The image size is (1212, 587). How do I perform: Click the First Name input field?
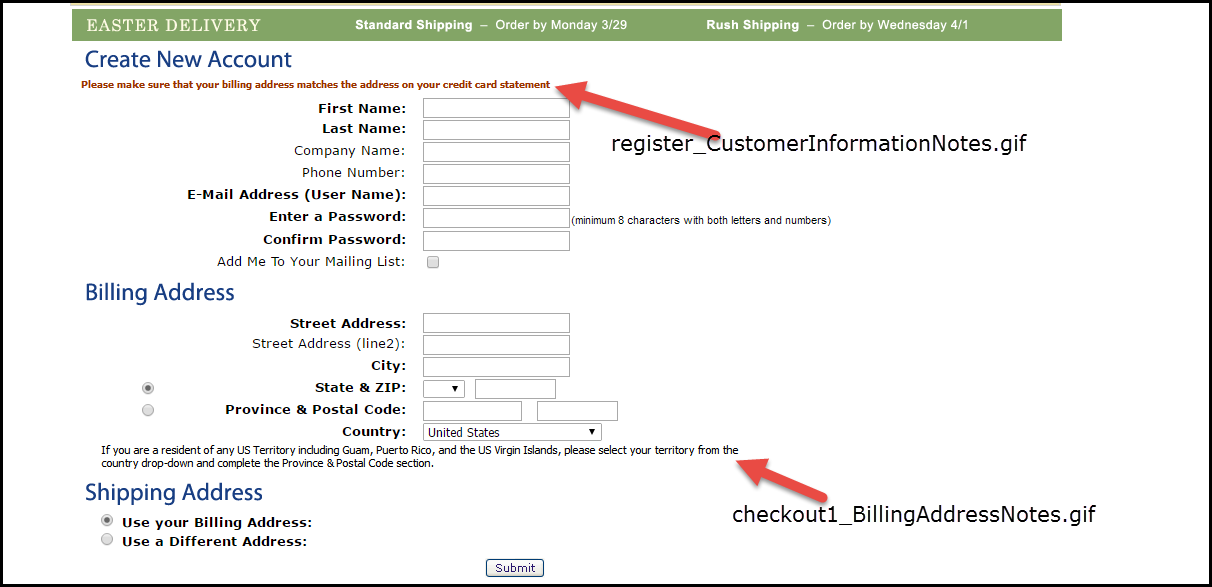pyautogui.click(x=496, y=108)
